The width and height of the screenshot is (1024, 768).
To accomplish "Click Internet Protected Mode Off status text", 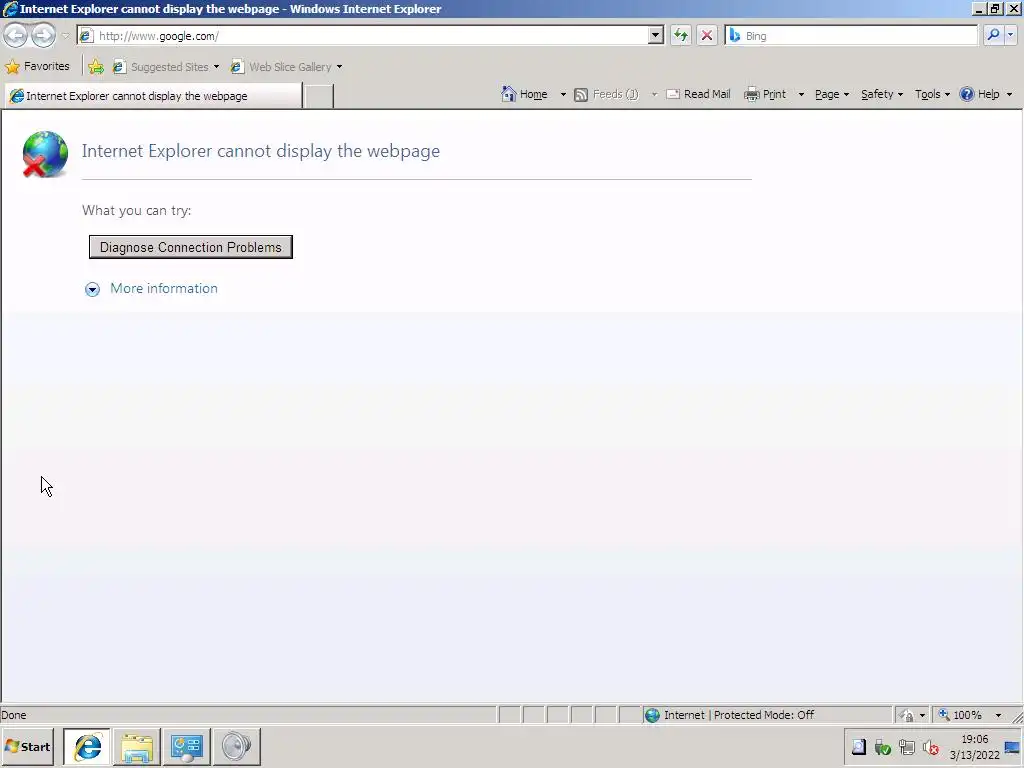I will [x=739, y=715].
